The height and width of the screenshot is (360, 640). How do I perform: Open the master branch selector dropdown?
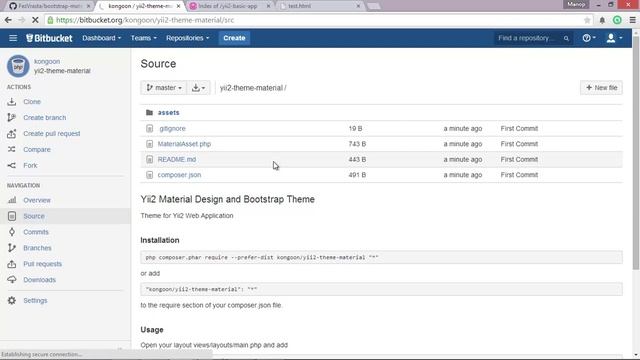point(164,88)
